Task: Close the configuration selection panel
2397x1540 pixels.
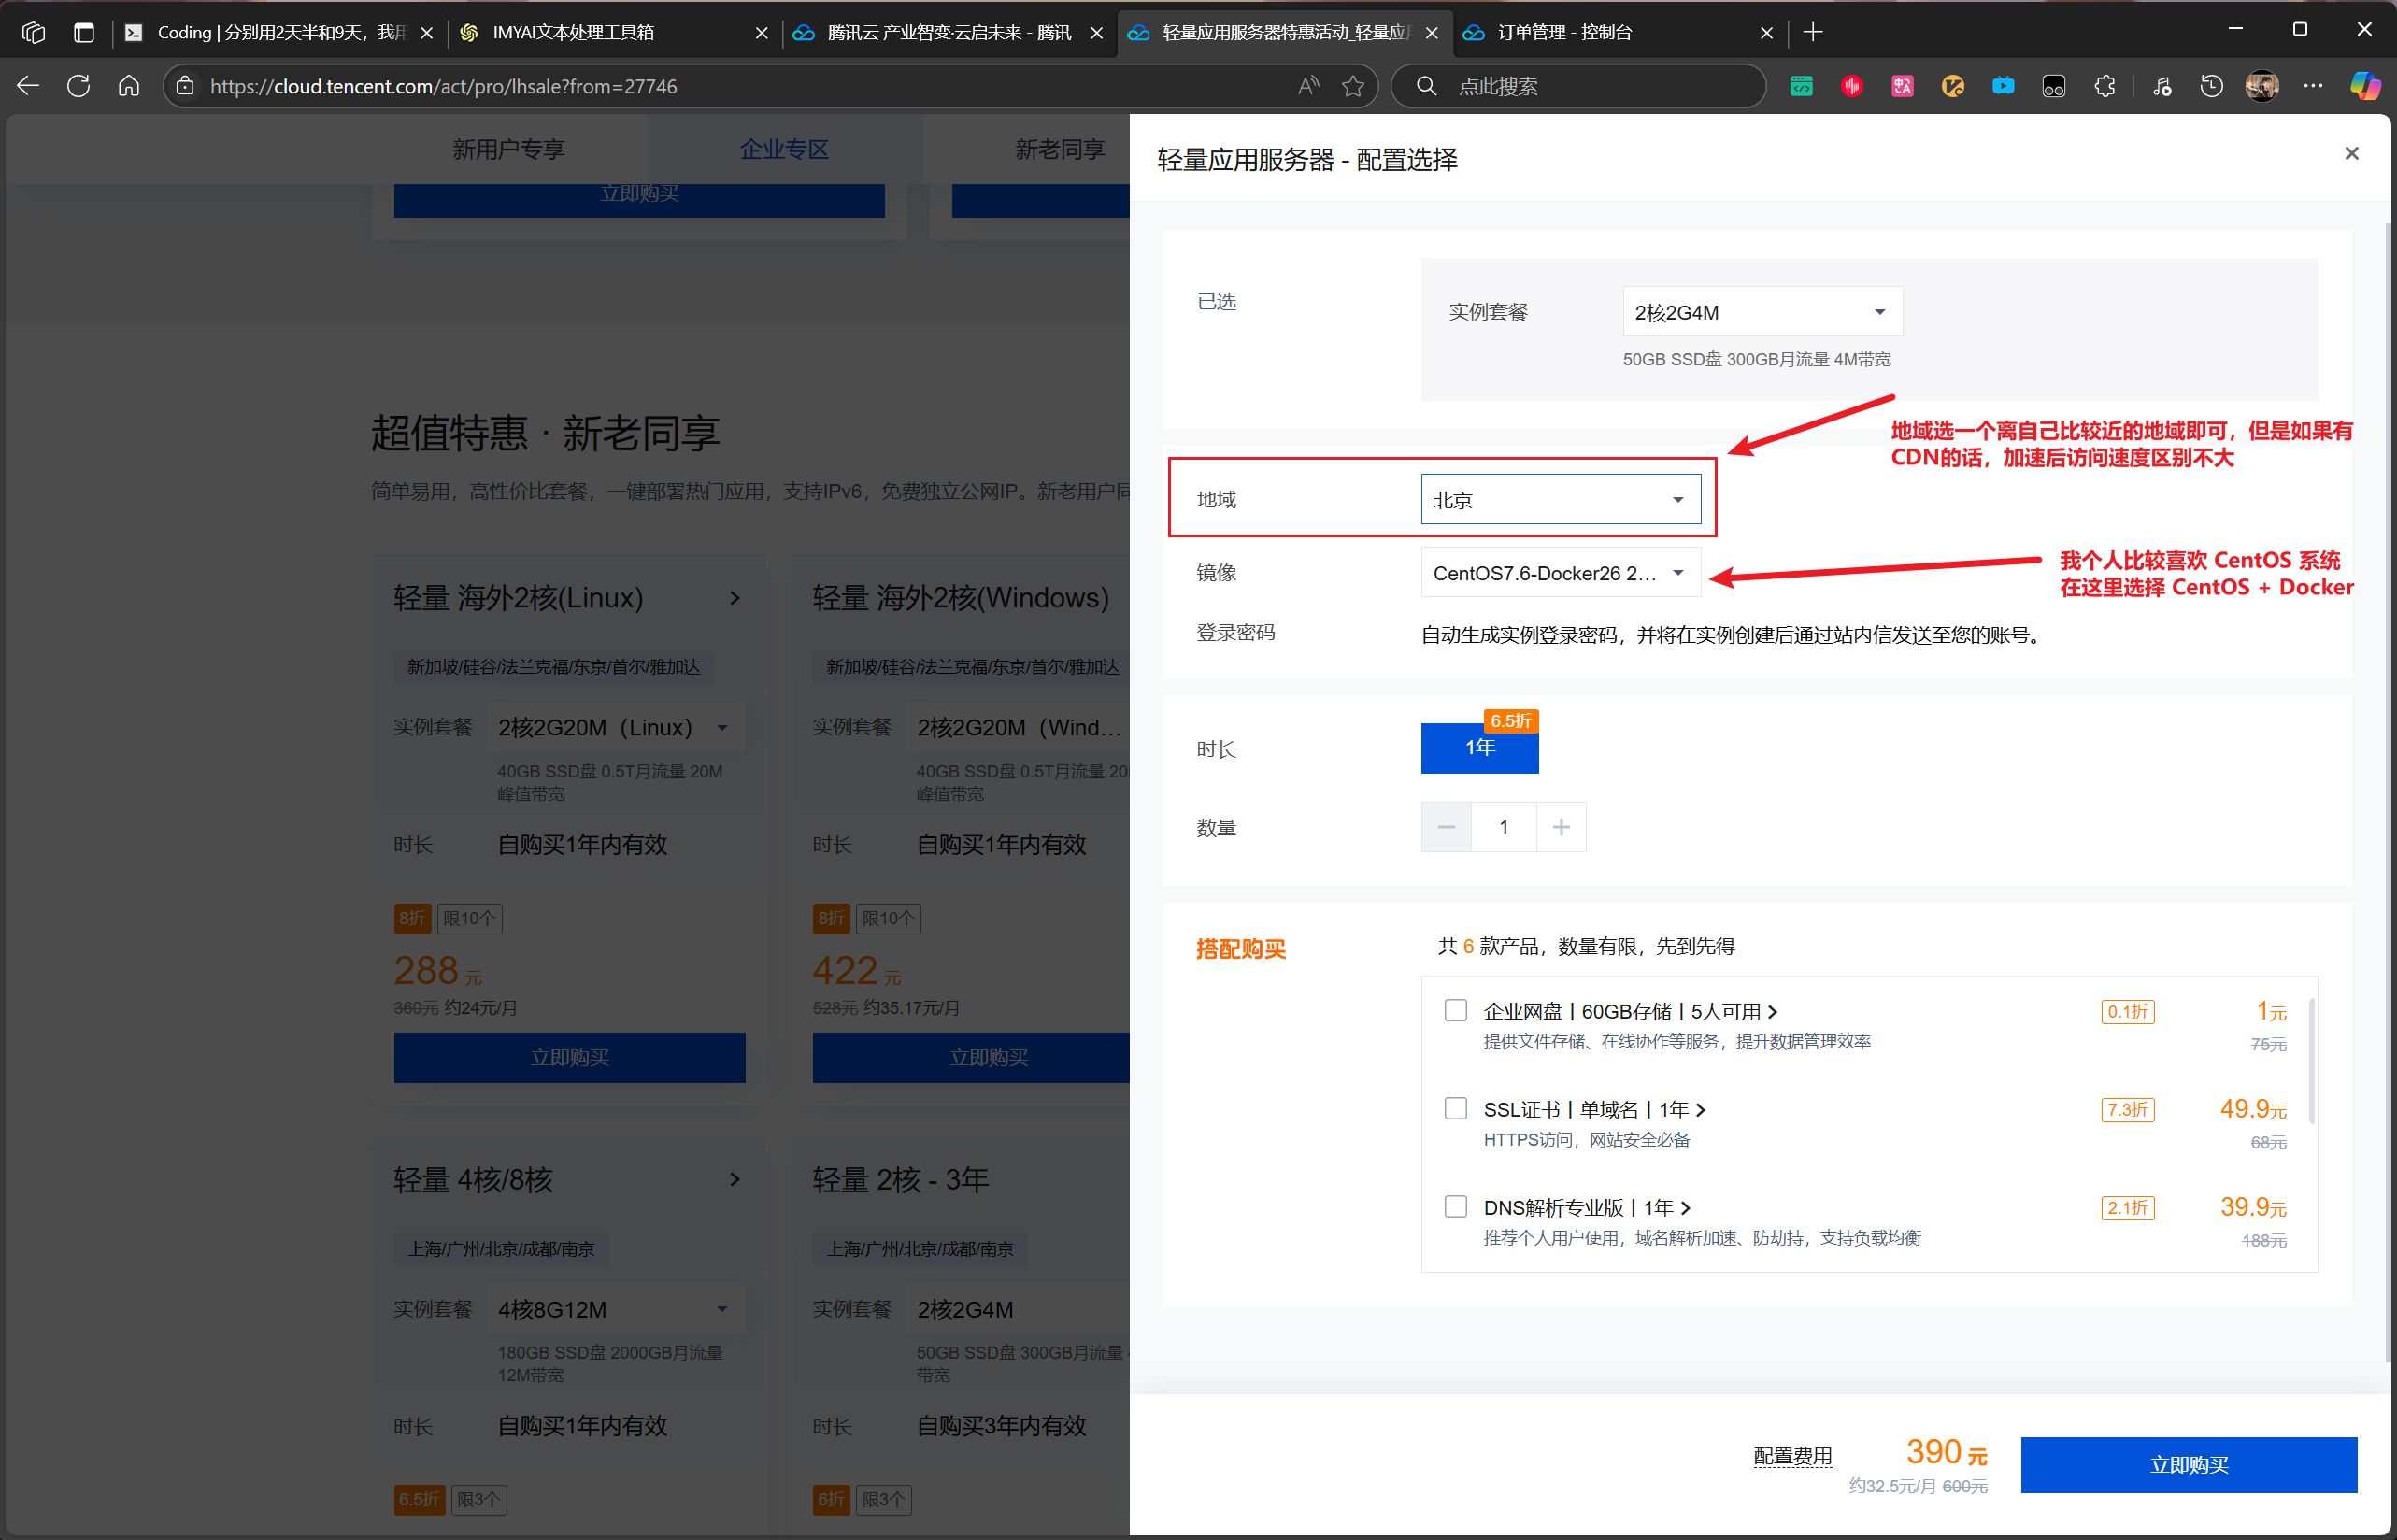Action: [2351, 153]
